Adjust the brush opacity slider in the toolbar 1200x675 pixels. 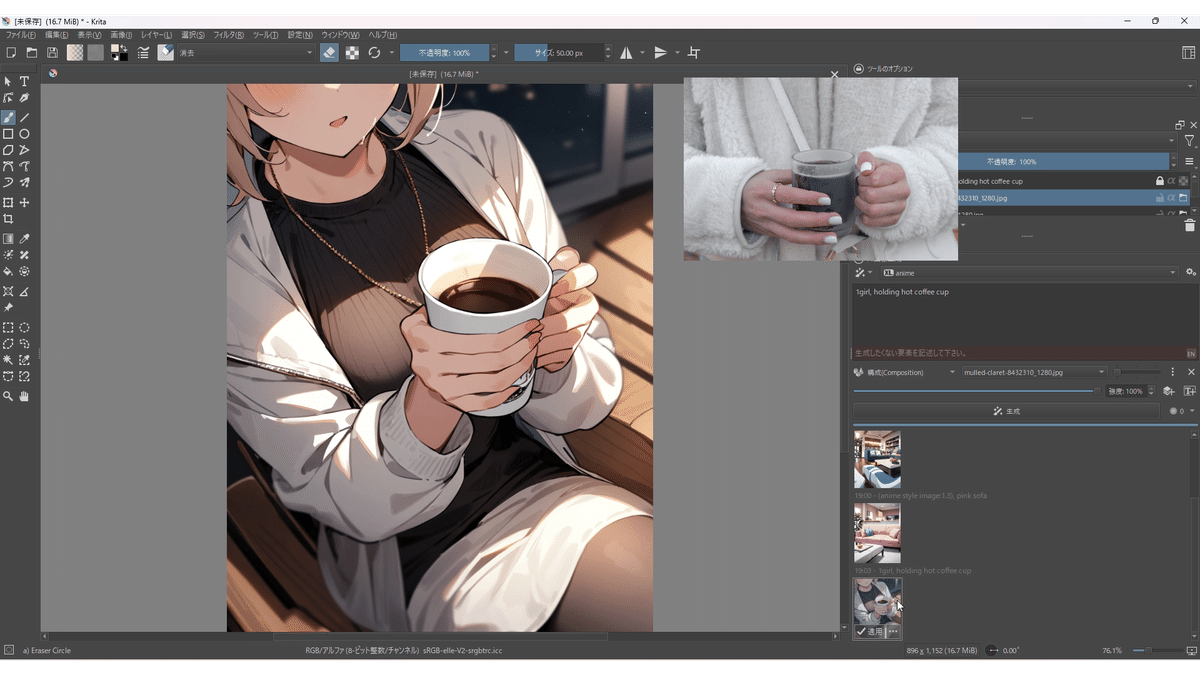[444, 53]
